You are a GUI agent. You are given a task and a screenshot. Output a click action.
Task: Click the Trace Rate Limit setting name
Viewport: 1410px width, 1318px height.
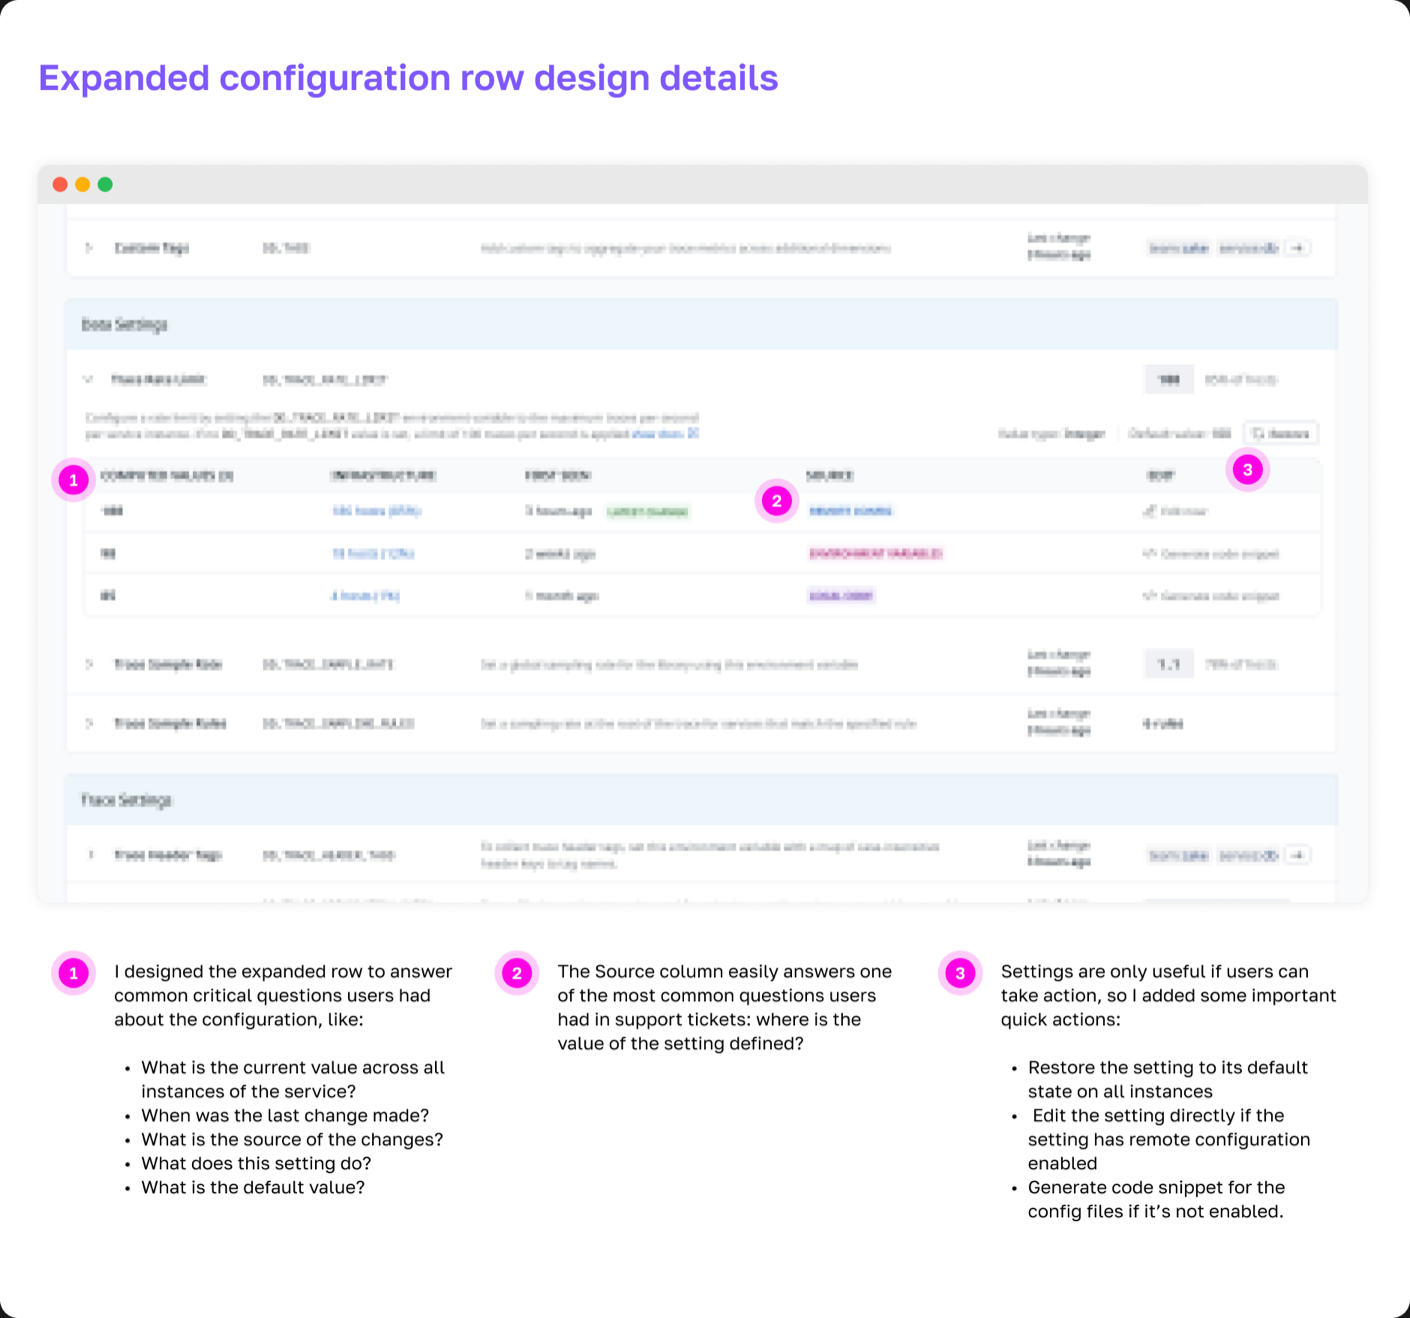158,380
